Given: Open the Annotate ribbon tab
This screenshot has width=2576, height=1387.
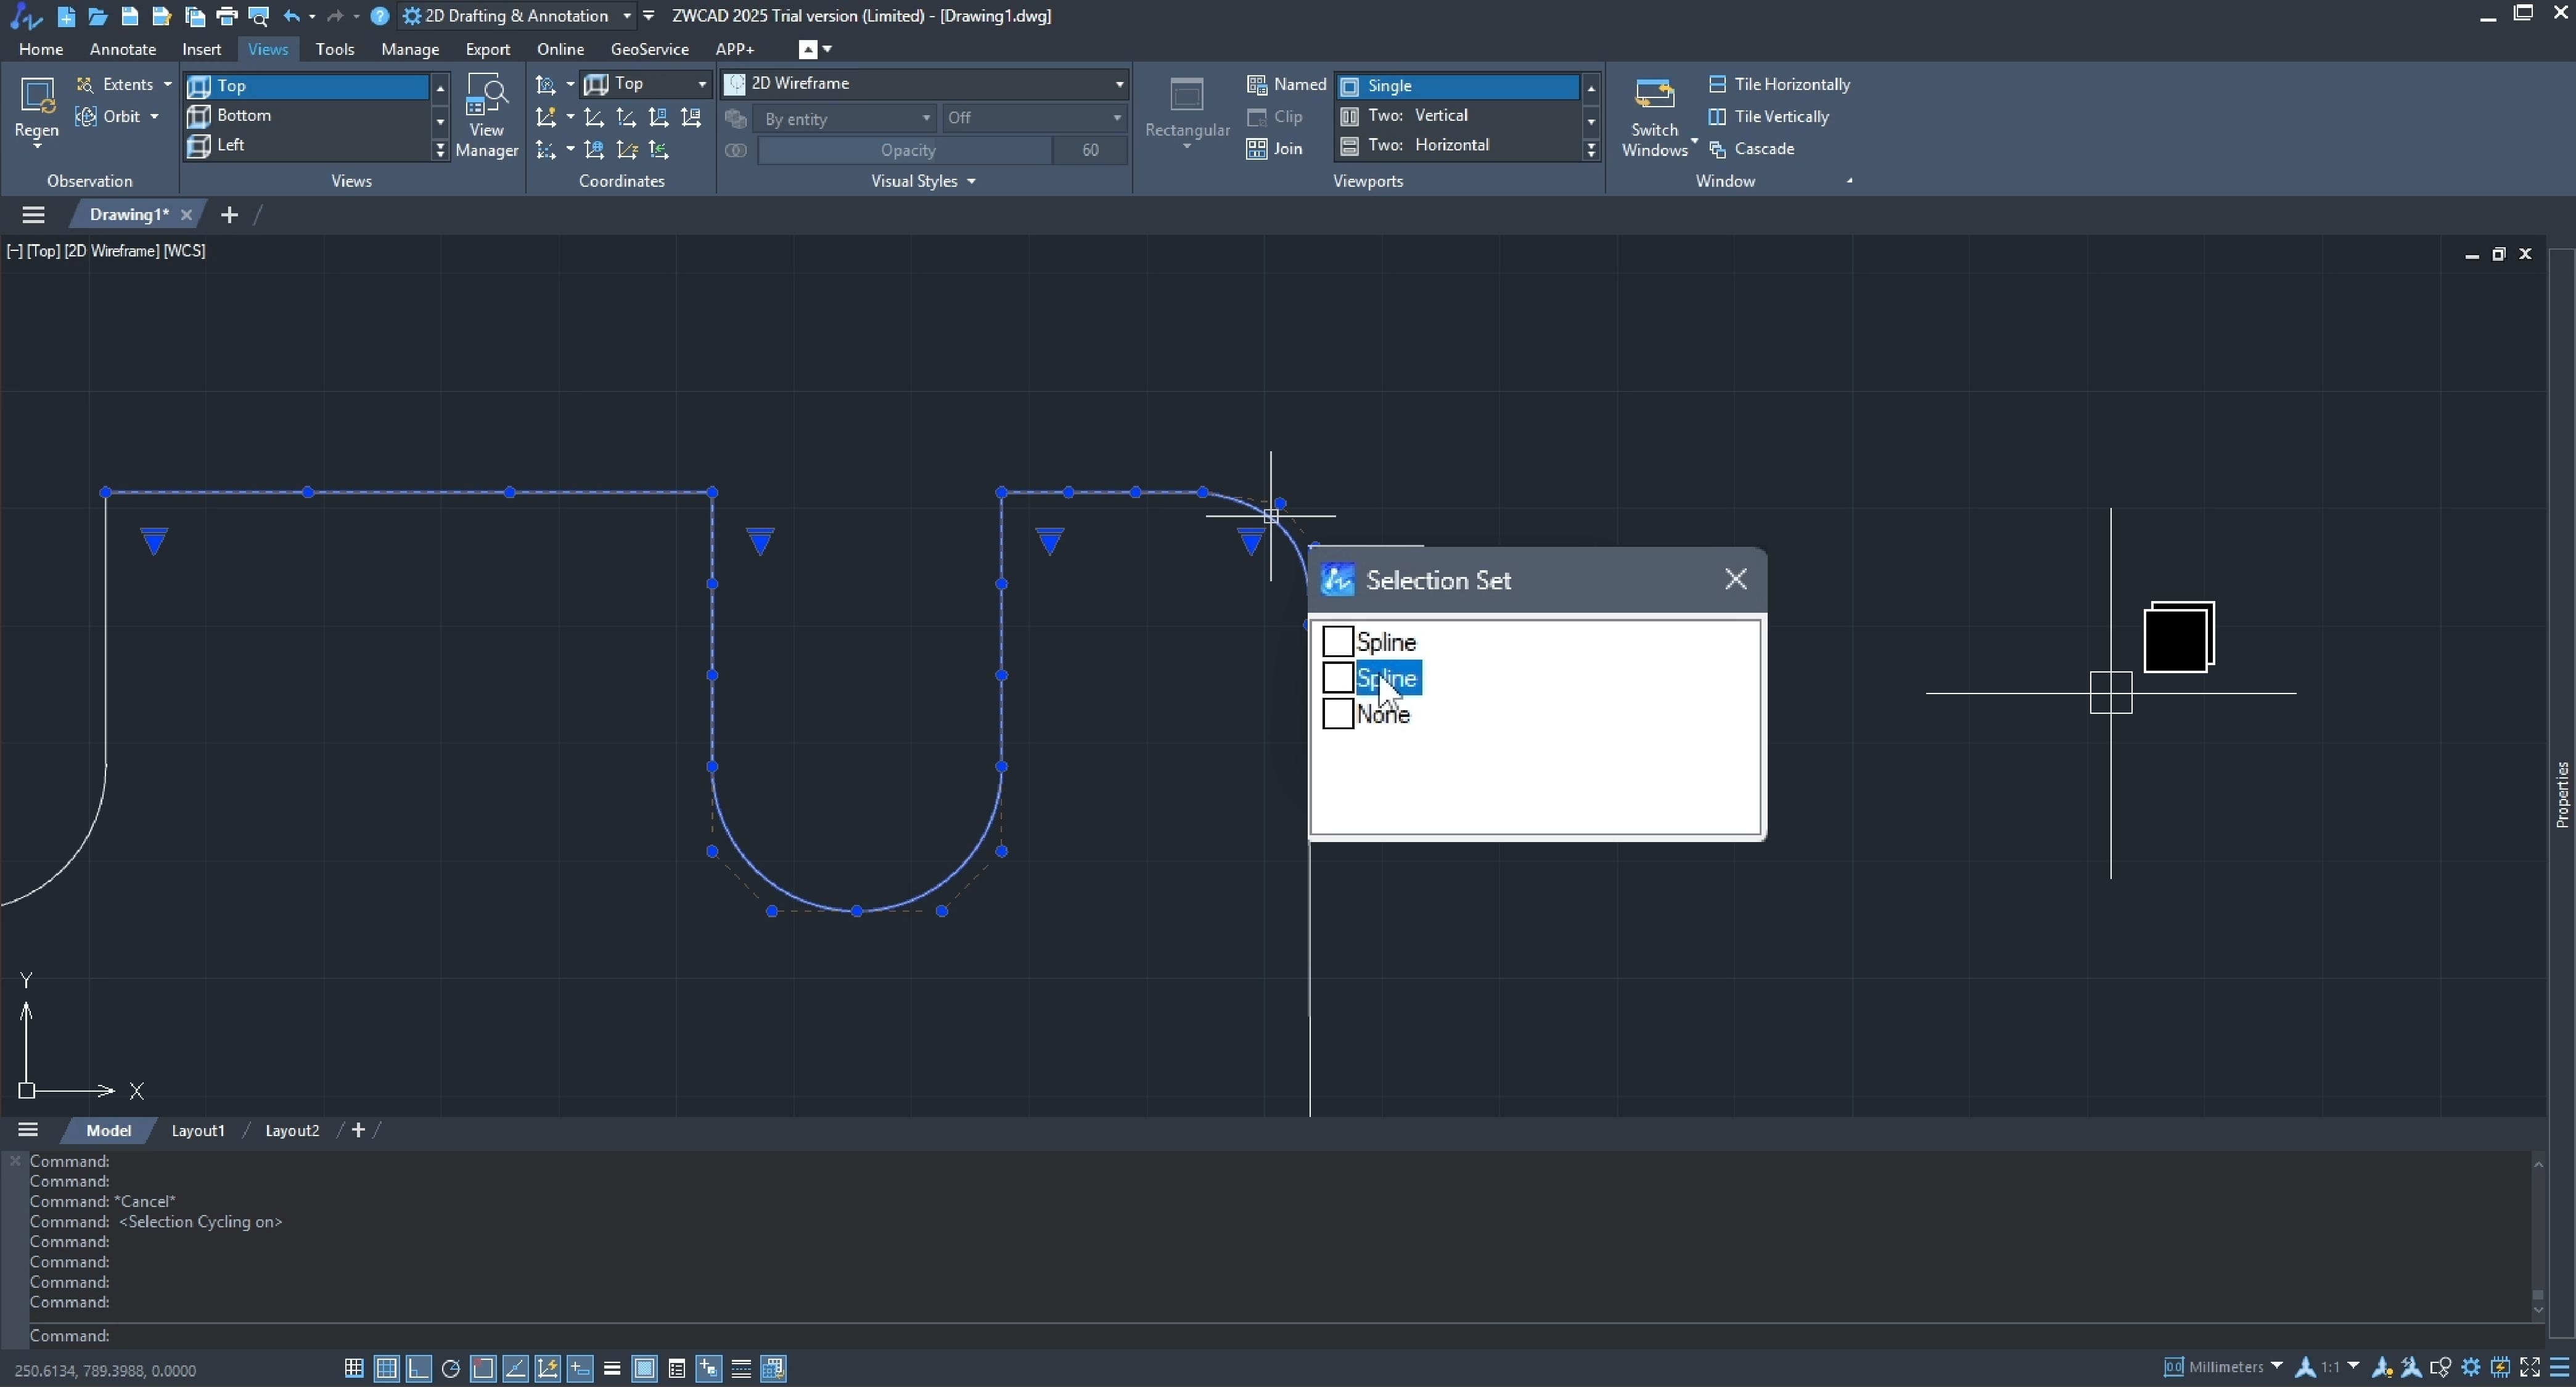Looking at the screenshot, I should tap(123, 49).
